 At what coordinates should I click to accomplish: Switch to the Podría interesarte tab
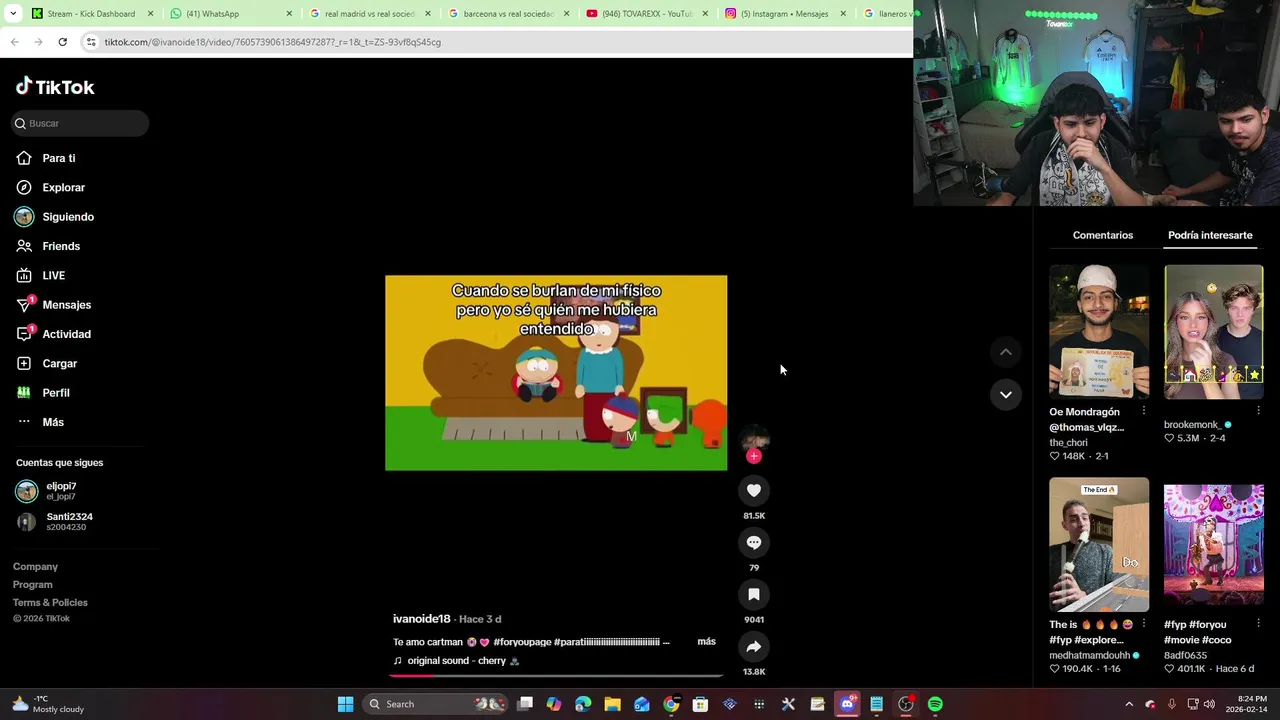pos(1210,235)
